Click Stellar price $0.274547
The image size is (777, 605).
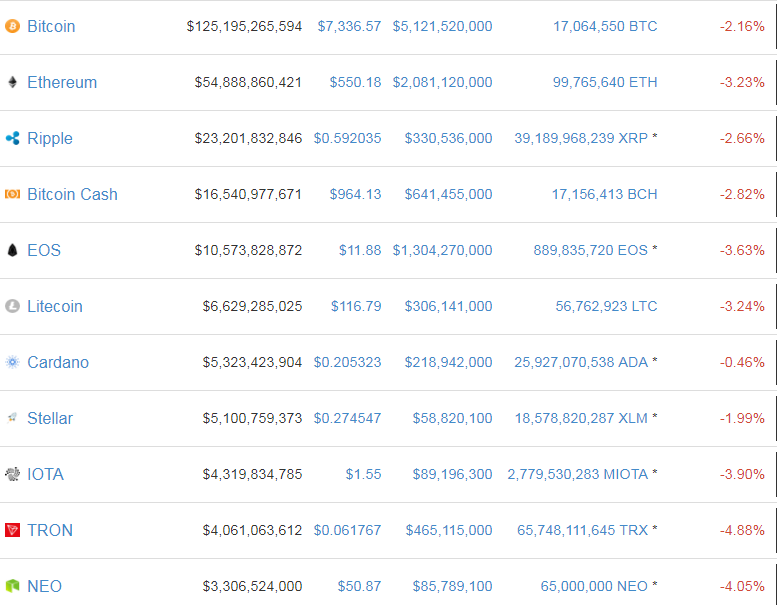coord(347,418)
